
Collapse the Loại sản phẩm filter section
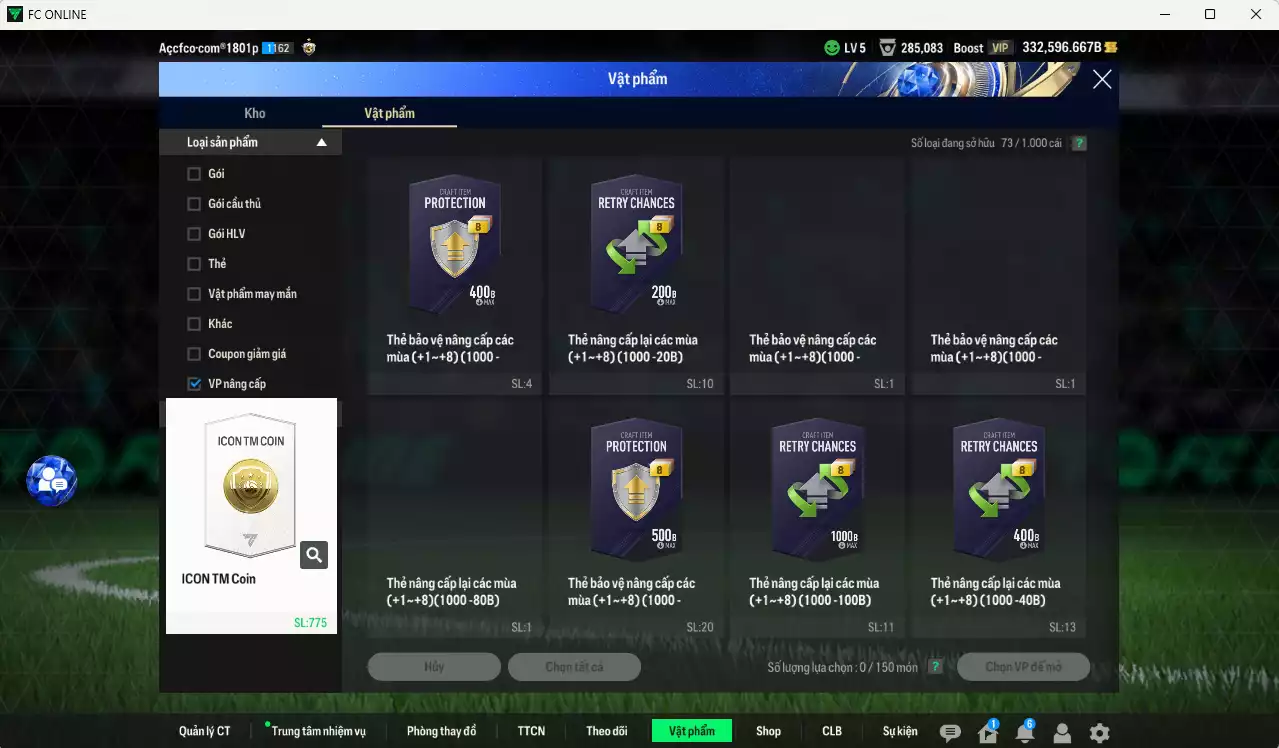pyautogui.click(x=321, y=143)
